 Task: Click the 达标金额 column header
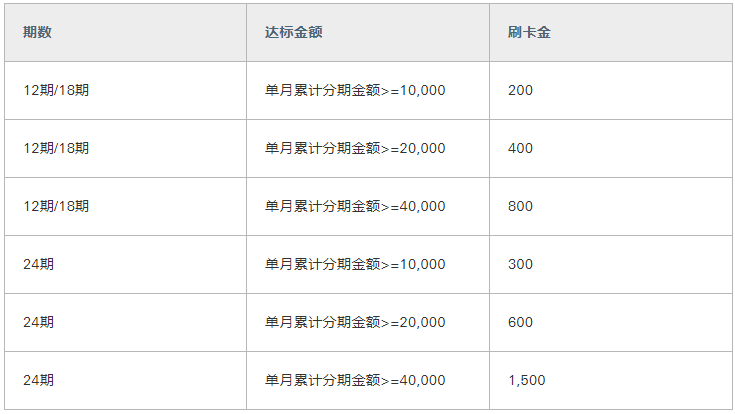(x=368, y=32)
